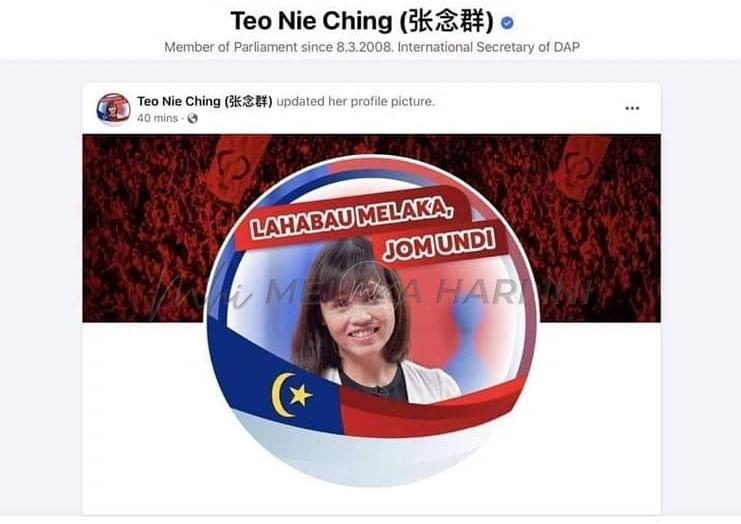
Task: Click the dark red crowd cover photo
Action: click(x=142, y=228)
